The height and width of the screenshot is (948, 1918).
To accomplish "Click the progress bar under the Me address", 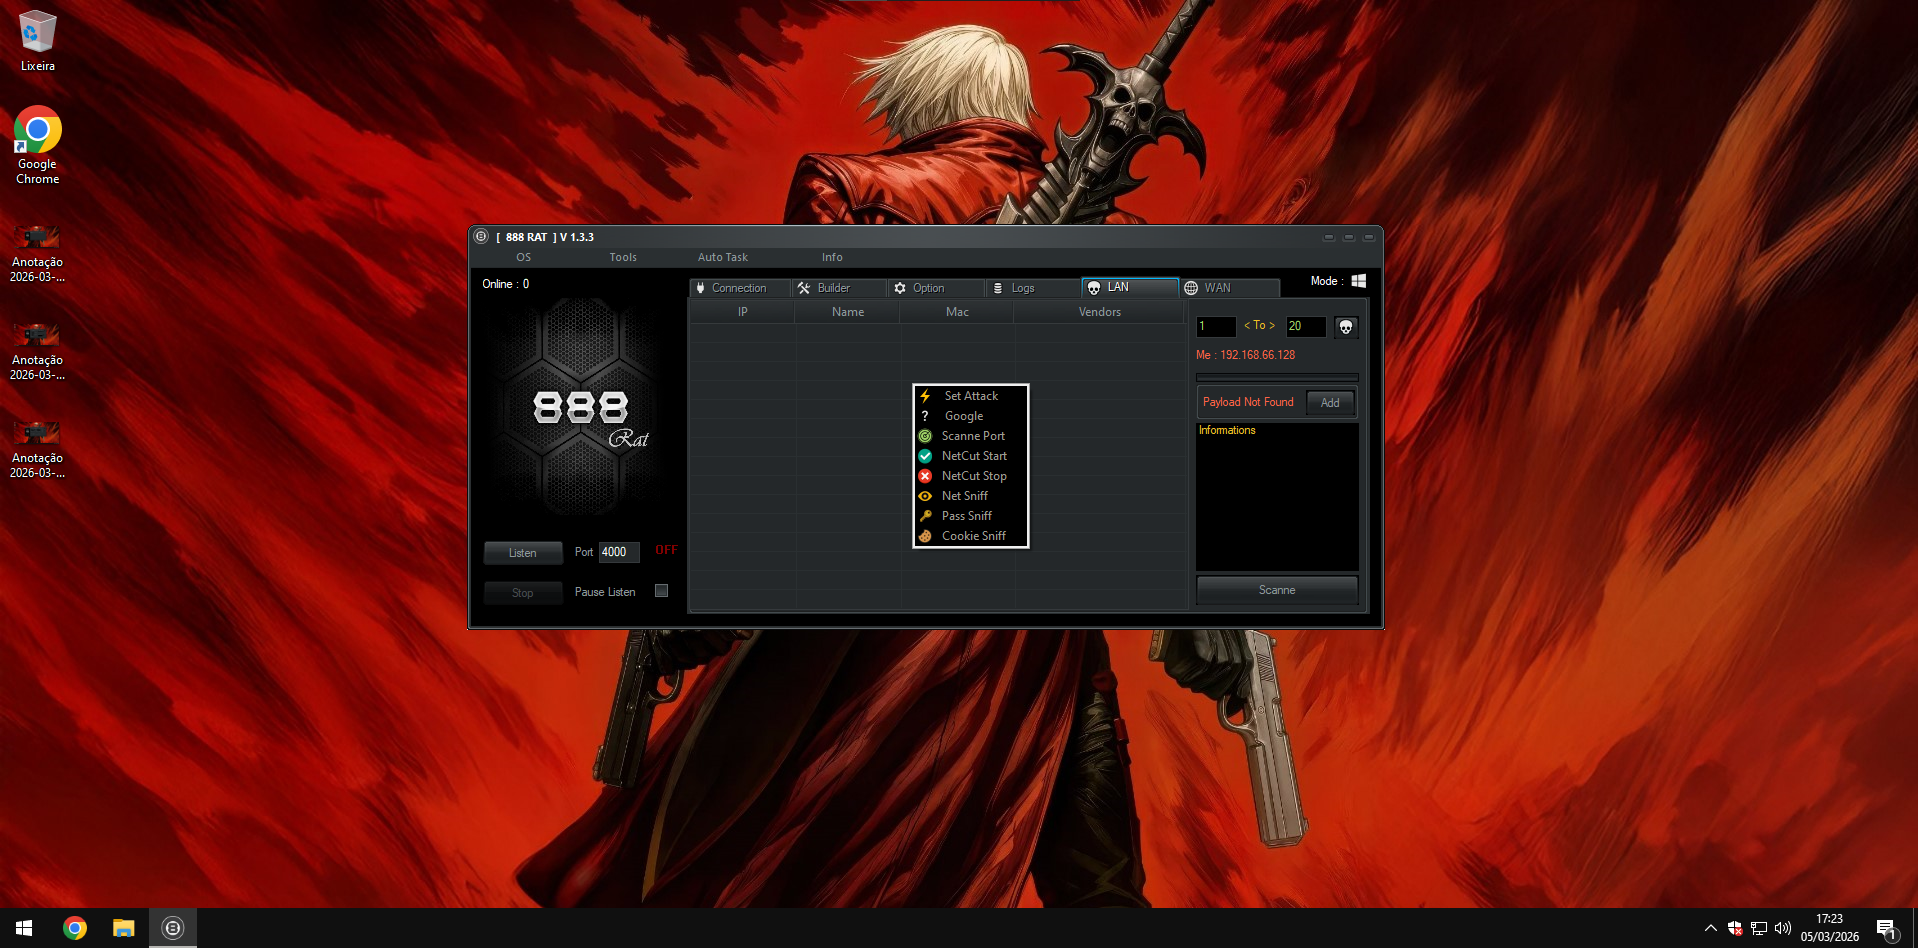I will (x=1277, y=377).
